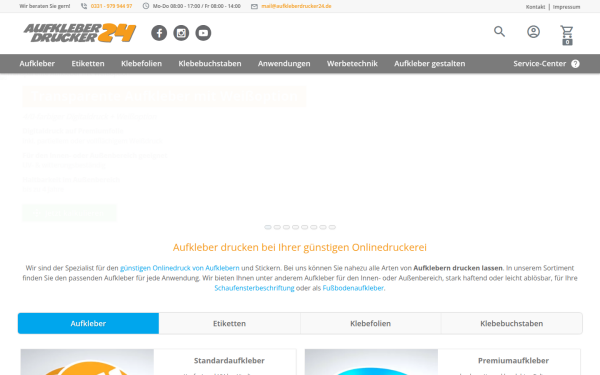
Task: Click the Service-Center question mark icon
Action: point(575,64)
